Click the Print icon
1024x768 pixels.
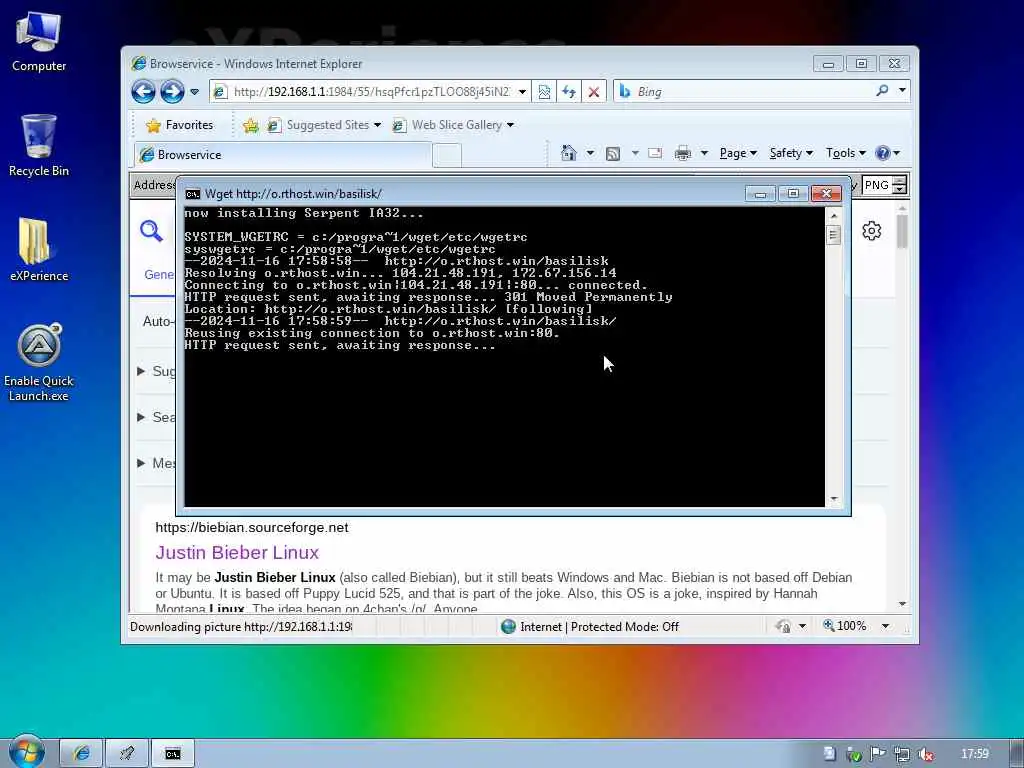pos(682,153)
